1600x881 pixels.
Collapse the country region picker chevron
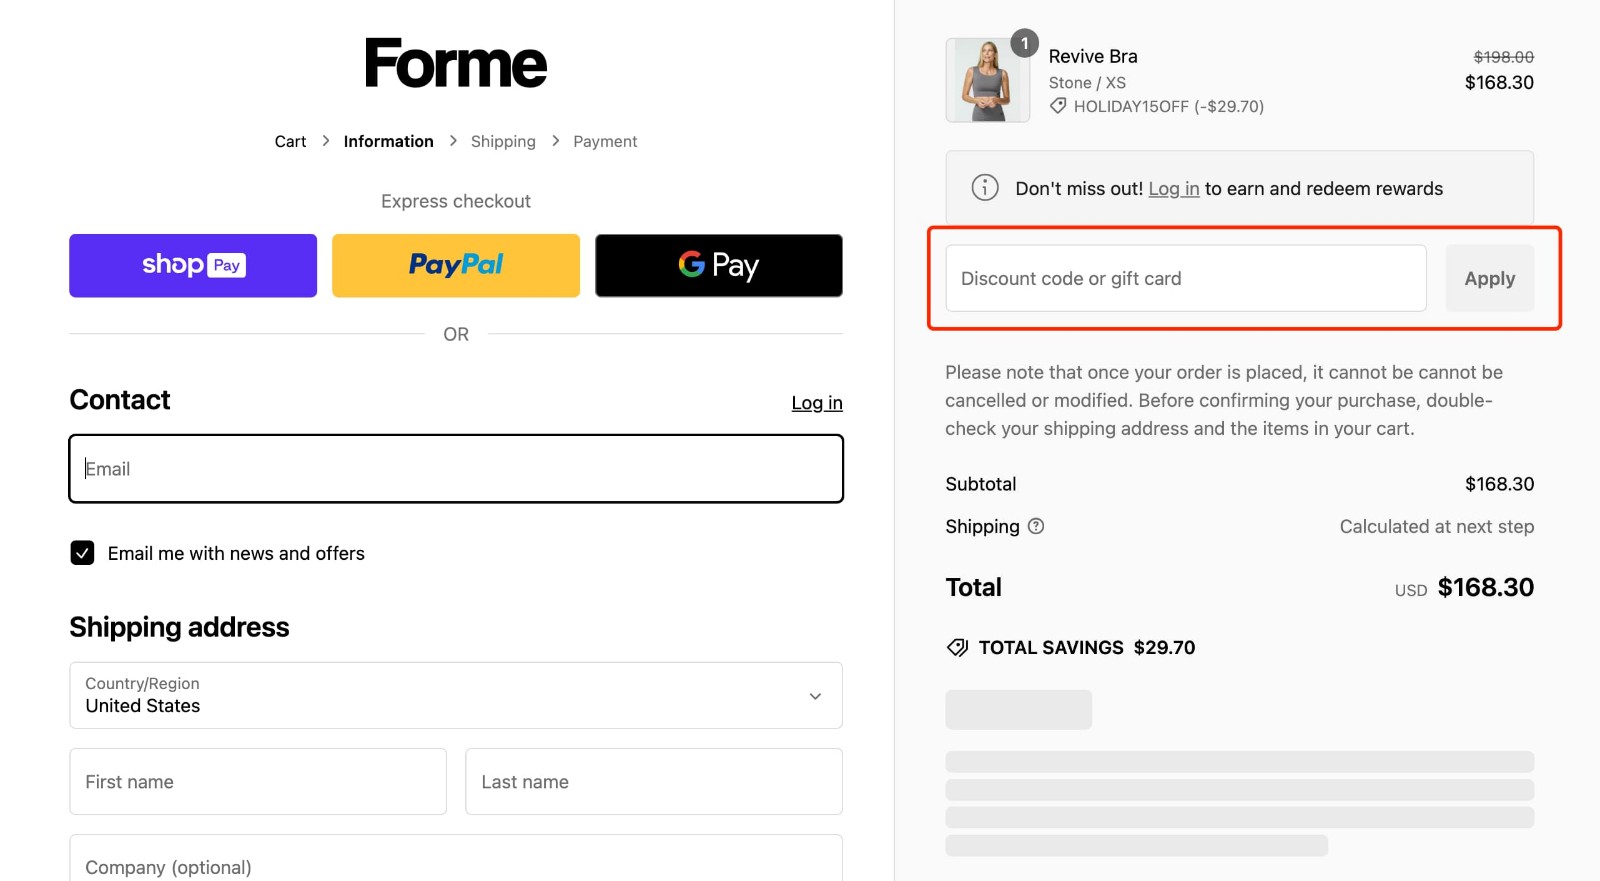click(814, 696)
